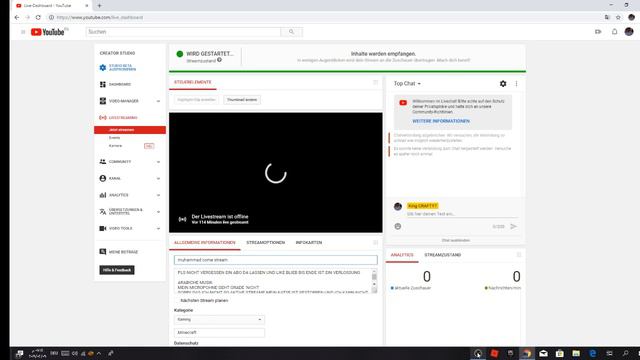Bookmark this page with the star
640x360 pixels.
pyautogui.click(x=618, y=17)
